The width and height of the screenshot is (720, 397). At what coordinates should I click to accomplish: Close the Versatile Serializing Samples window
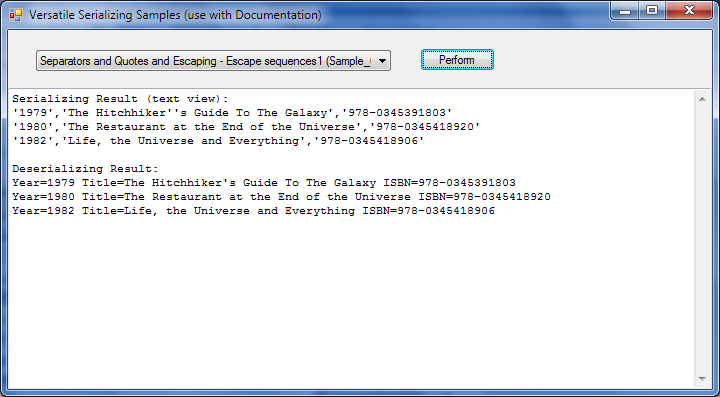tap(689, 11)
